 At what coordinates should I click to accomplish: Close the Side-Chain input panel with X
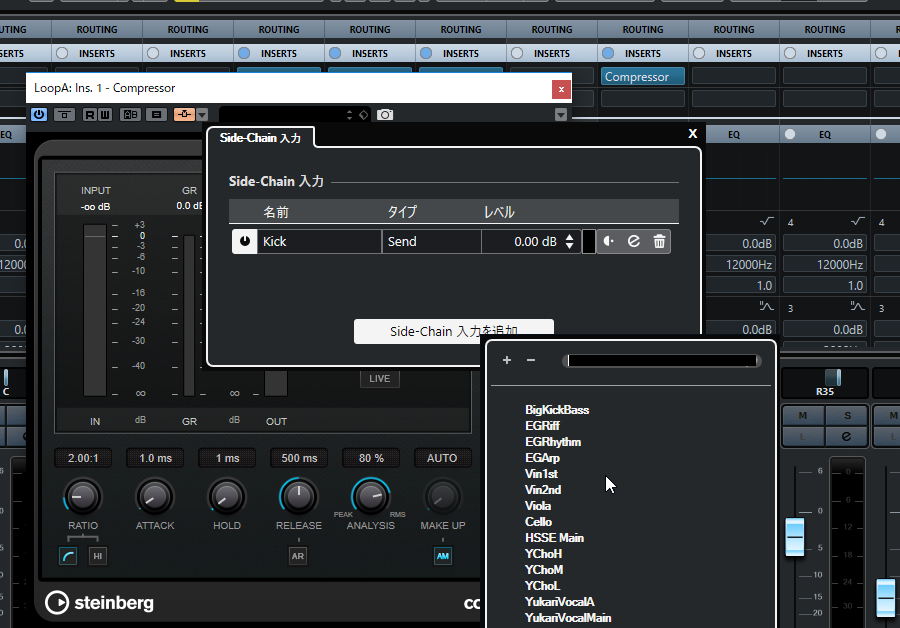(x=693, y=134)
